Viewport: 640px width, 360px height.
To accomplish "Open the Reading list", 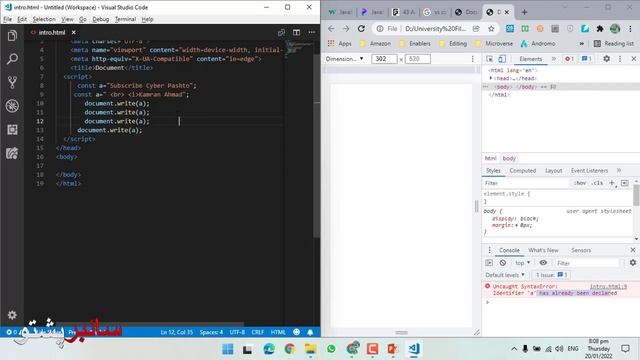I will (614, 44).
